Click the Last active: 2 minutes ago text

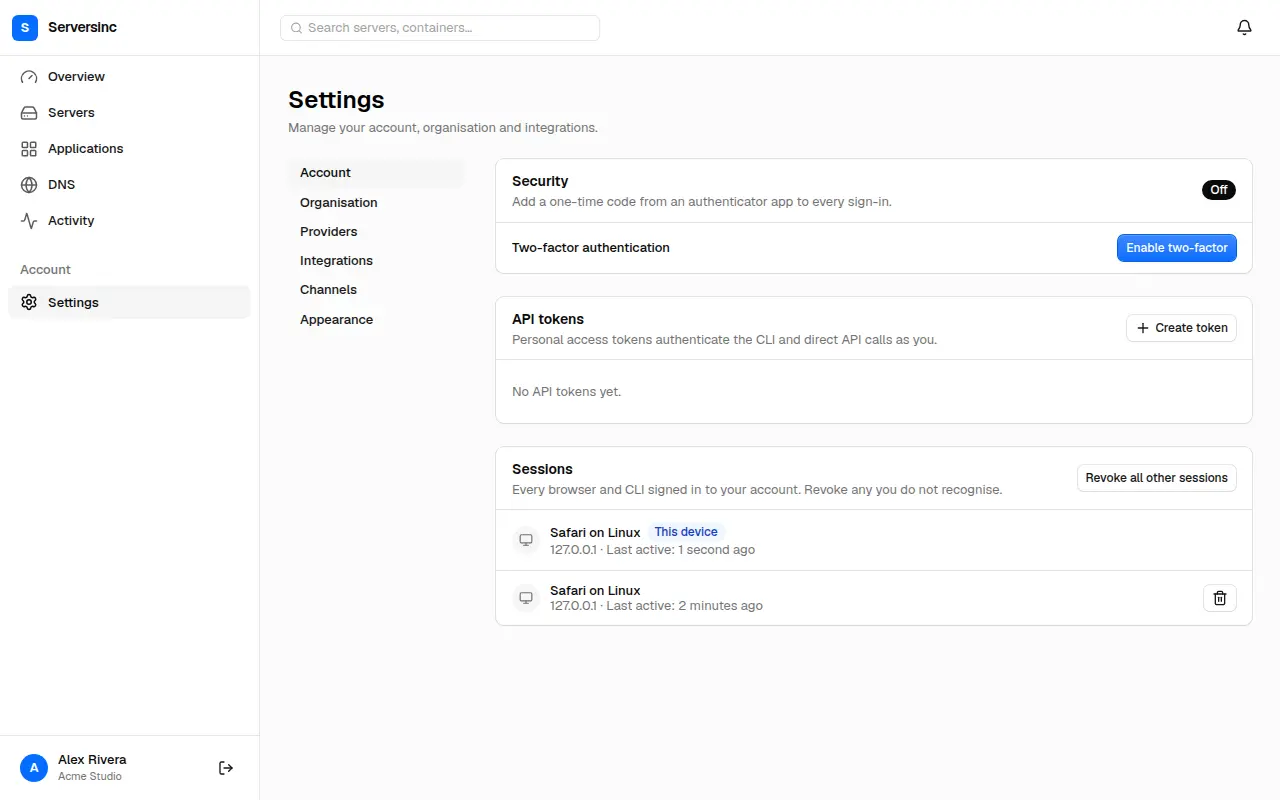coord(684,606)
